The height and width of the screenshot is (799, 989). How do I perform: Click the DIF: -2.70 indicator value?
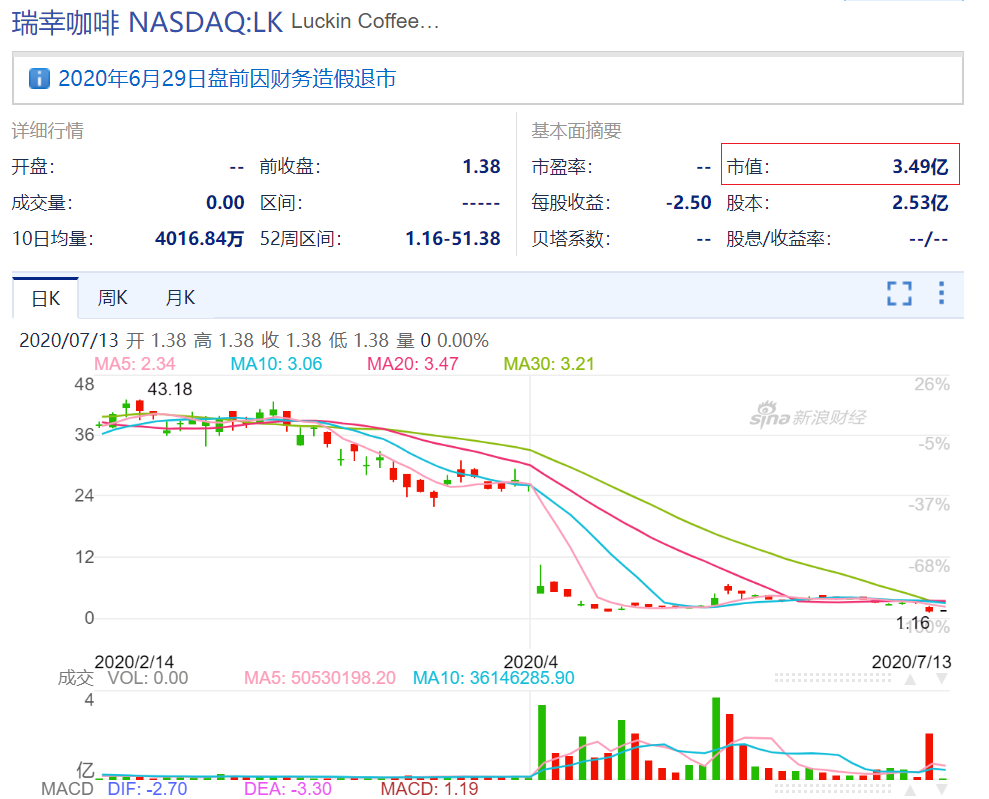(148, 789)
